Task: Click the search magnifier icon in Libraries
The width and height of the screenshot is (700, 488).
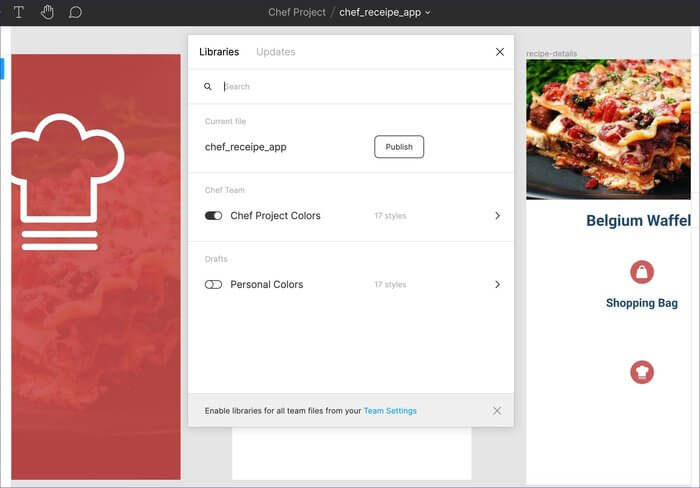Action: [x=208, y=87]
